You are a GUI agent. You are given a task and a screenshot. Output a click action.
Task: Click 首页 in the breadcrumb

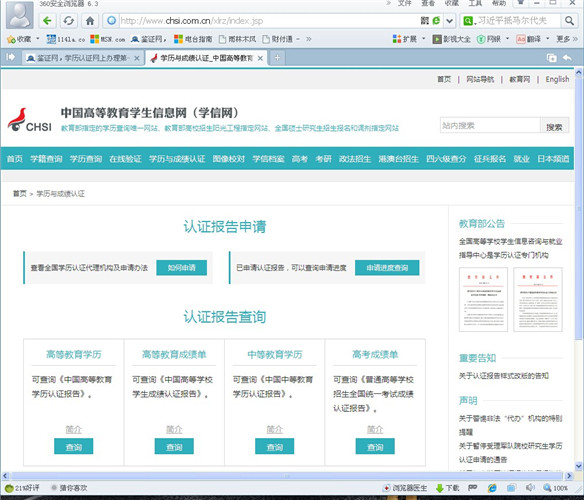click(x=20, y=193)
